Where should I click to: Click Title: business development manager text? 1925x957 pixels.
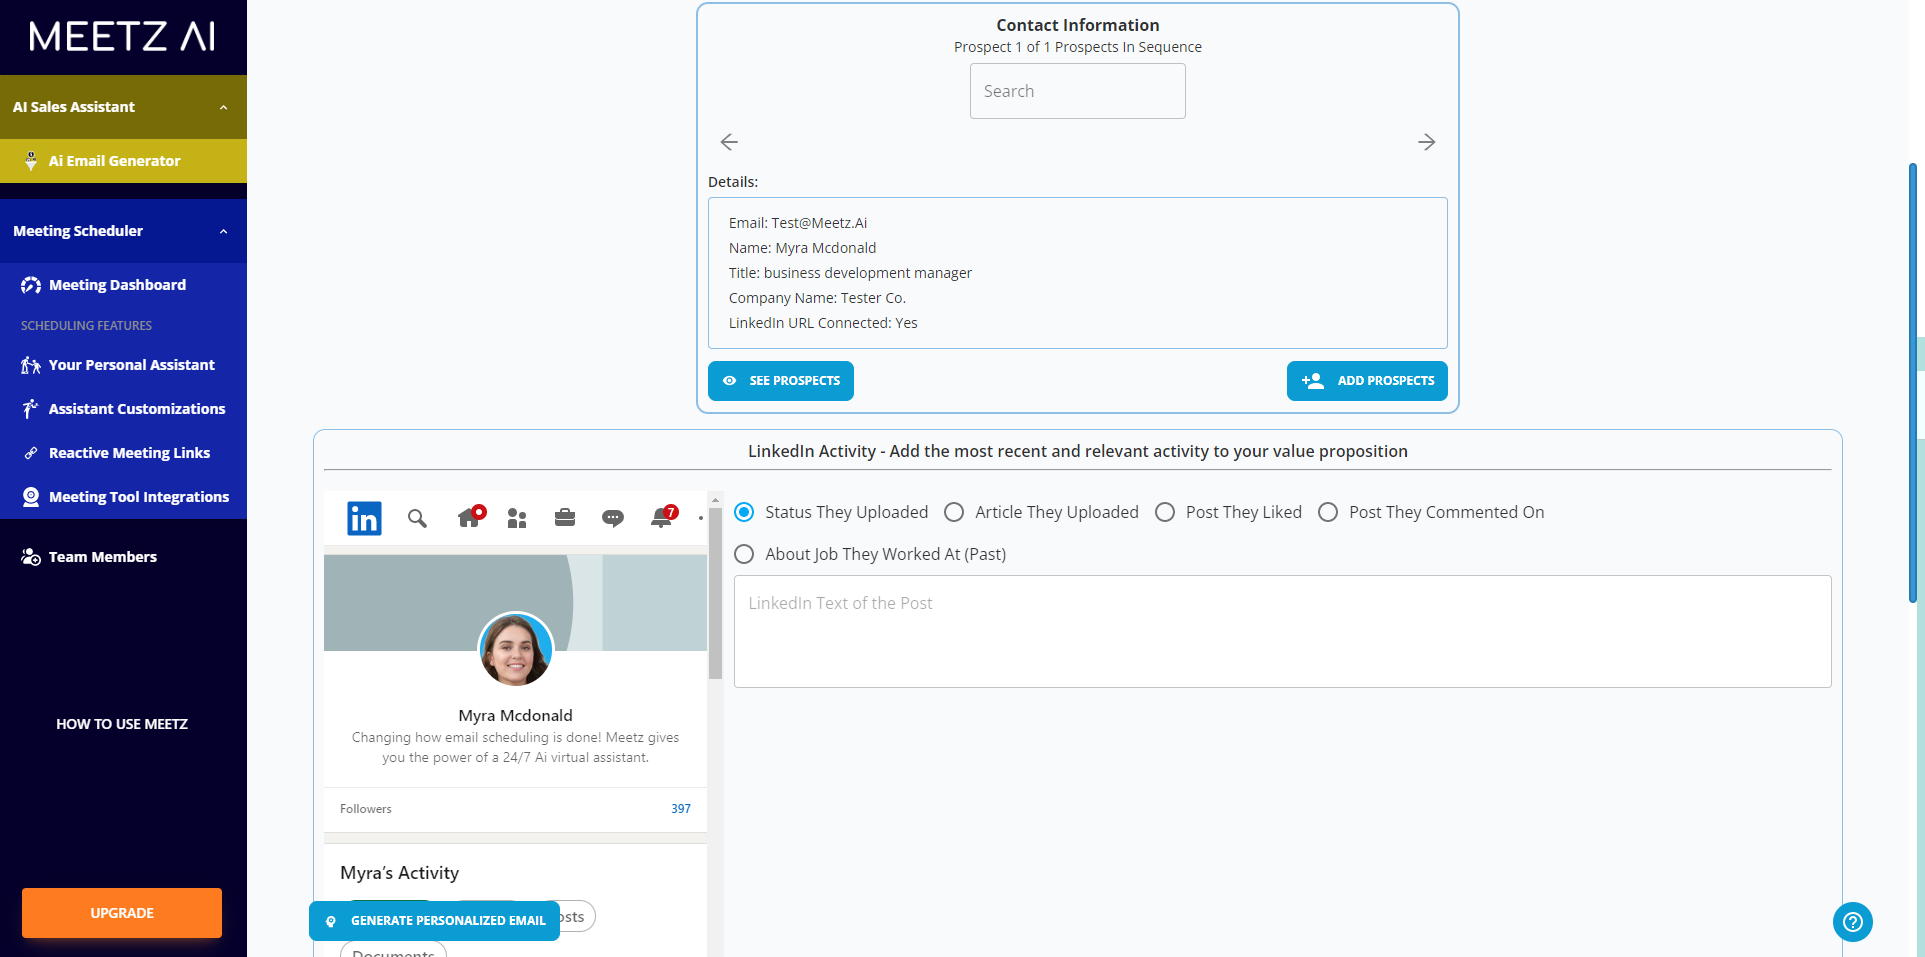coord(850,273)
